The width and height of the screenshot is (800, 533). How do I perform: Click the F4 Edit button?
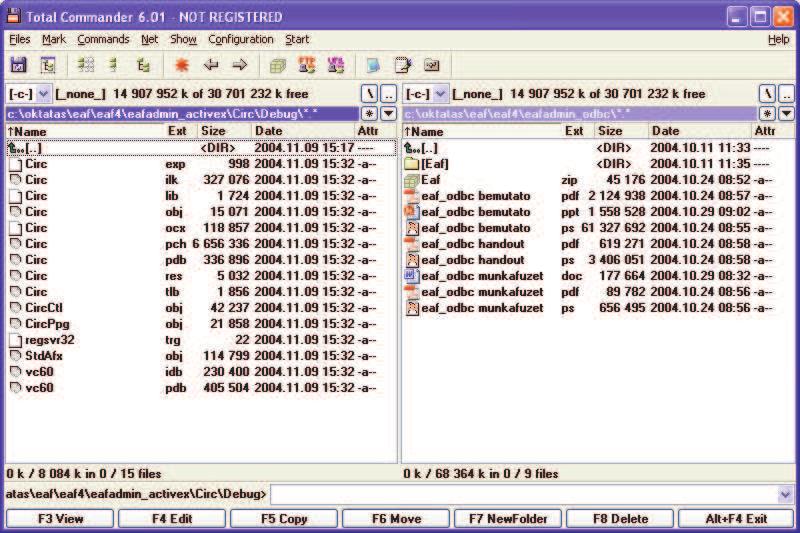[x=172, y=519]
